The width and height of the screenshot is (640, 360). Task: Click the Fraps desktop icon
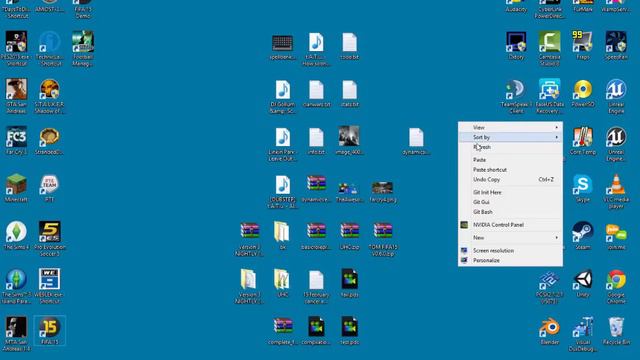tap(583, 45)
